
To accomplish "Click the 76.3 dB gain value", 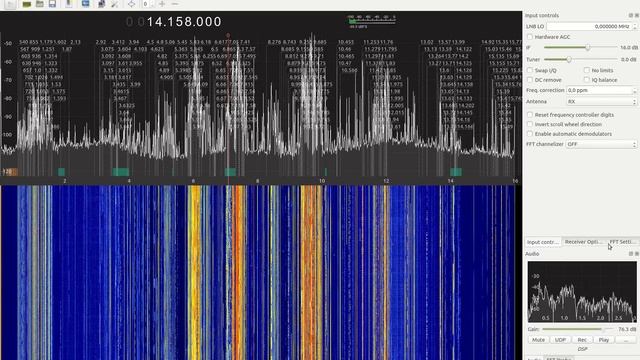I will click(x=627, y=329).
